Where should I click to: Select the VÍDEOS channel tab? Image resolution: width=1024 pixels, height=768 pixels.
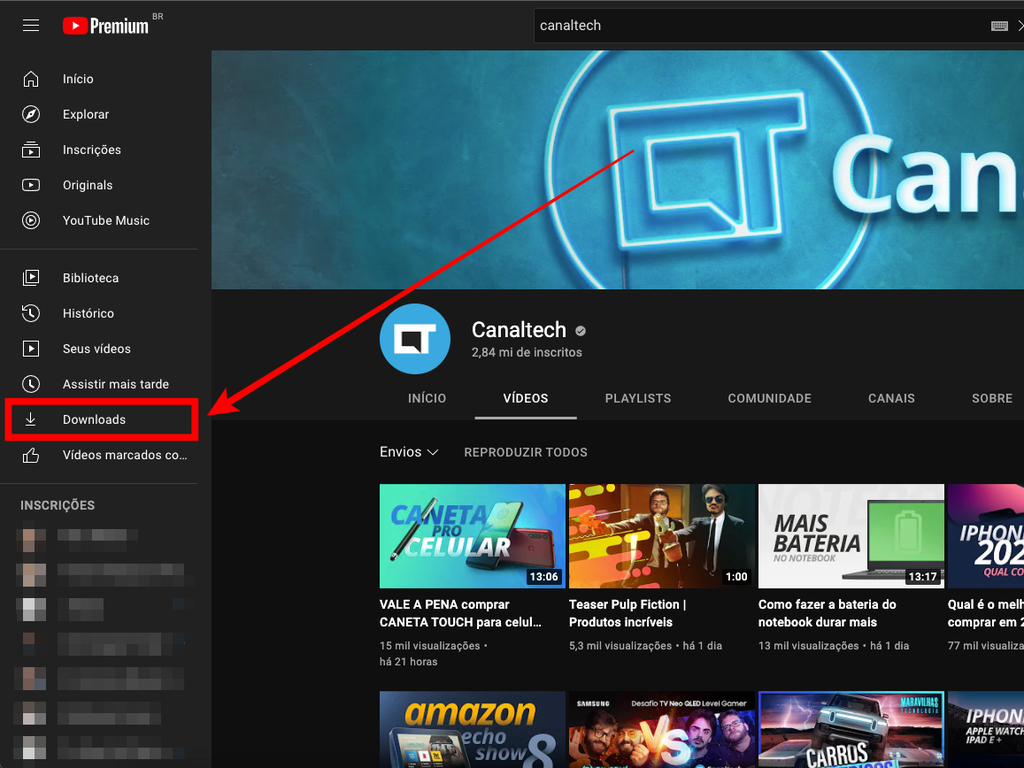(526, 398)
